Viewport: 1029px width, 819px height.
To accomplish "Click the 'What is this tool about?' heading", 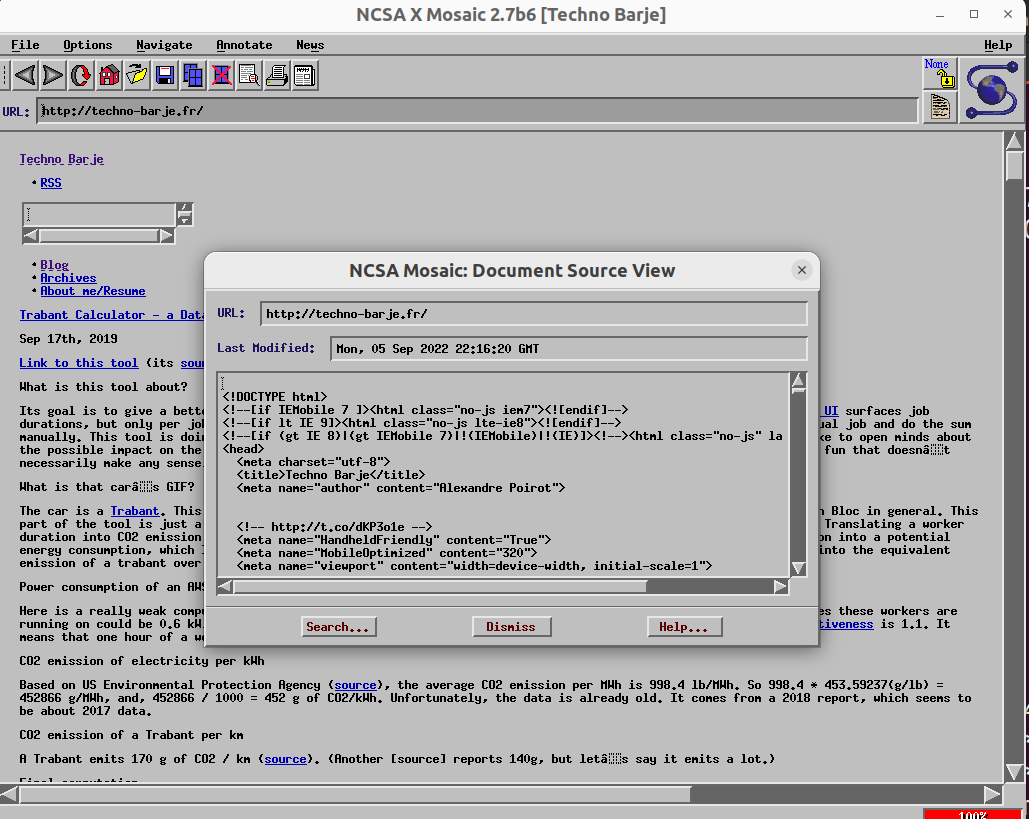I will click(x=103, y=387).
